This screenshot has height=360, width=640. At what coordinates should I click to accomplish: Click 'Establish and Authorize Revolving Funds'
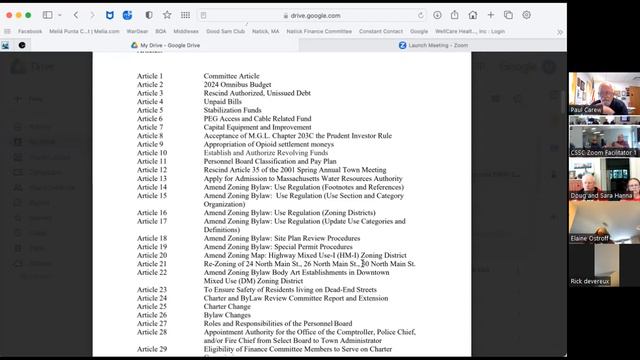pos(266,153)
